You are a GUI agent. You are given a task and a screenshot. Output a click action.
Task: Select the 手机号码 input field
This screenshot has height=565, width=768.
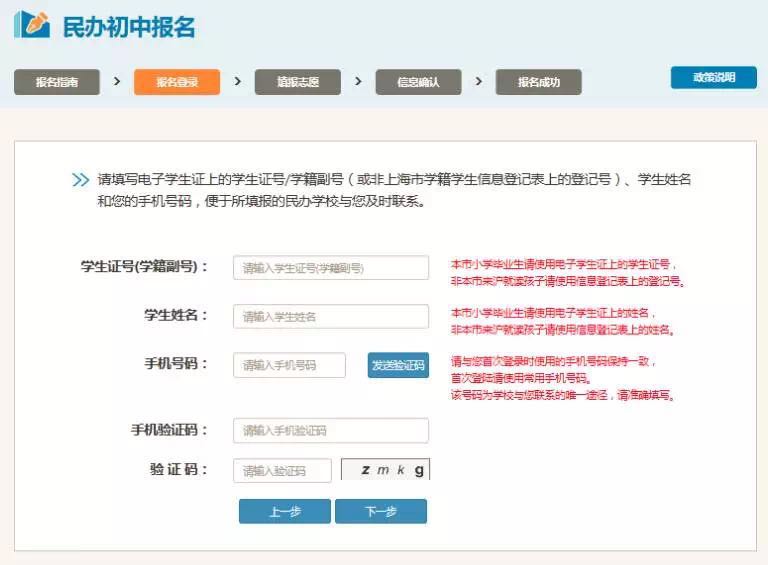click(x=289, y=365)
